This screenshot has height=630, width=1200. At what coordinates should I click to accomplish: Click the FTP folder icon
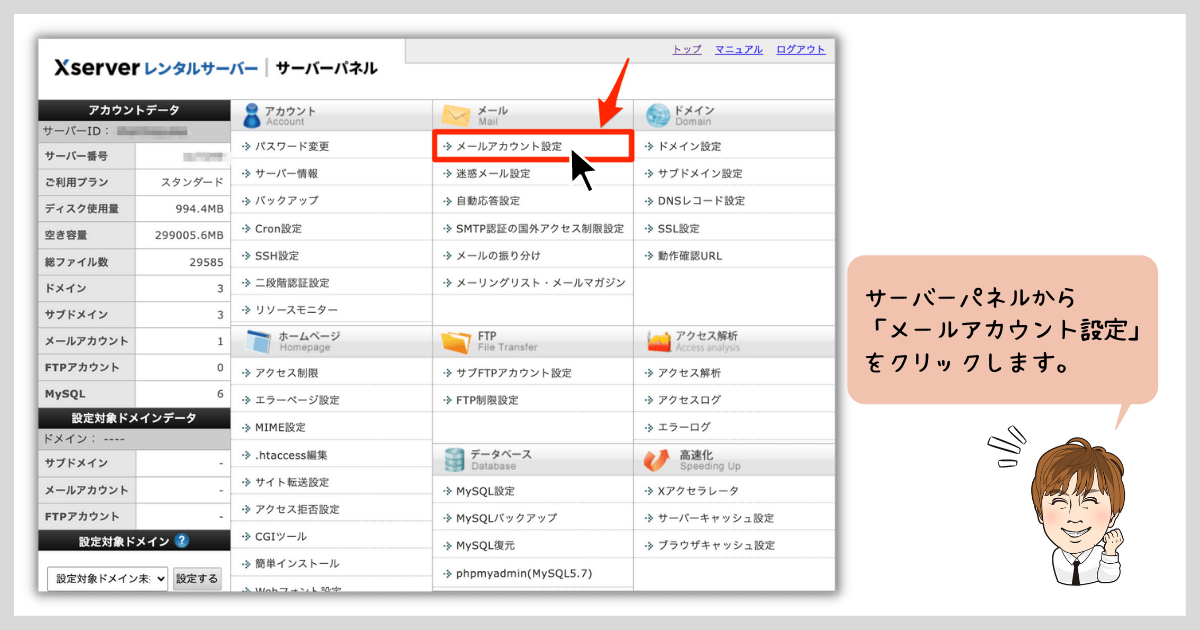(456, 341)
